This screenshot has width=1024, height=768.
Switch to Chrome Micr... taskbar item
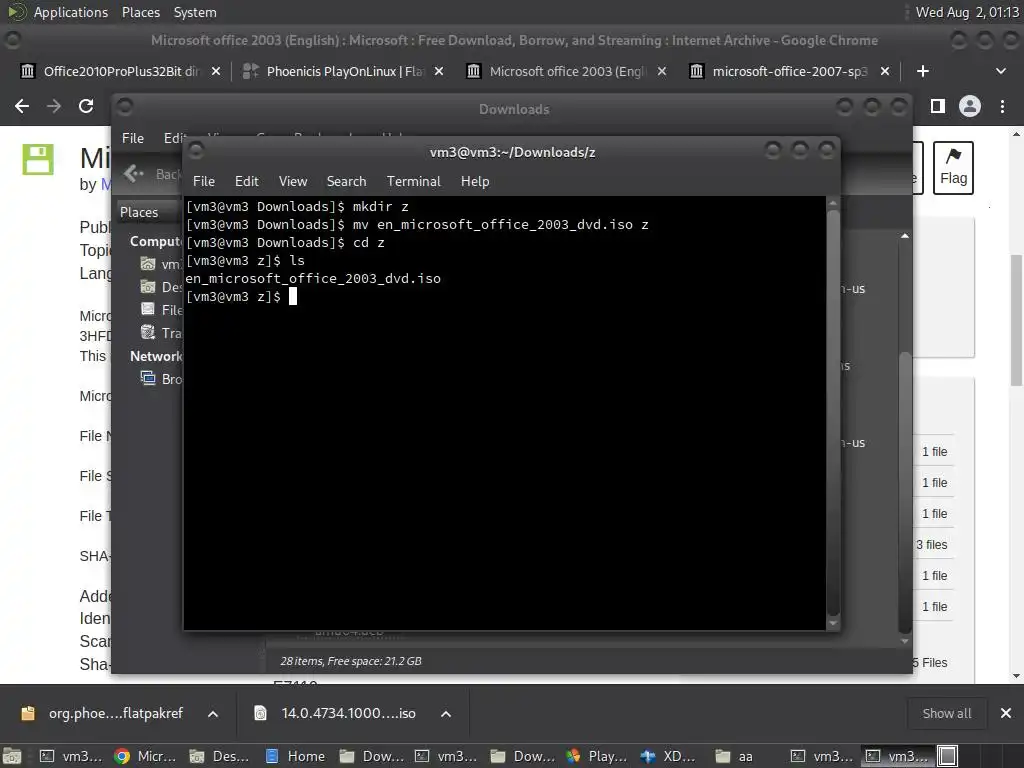pyautogui.click(x=145, y=756)
